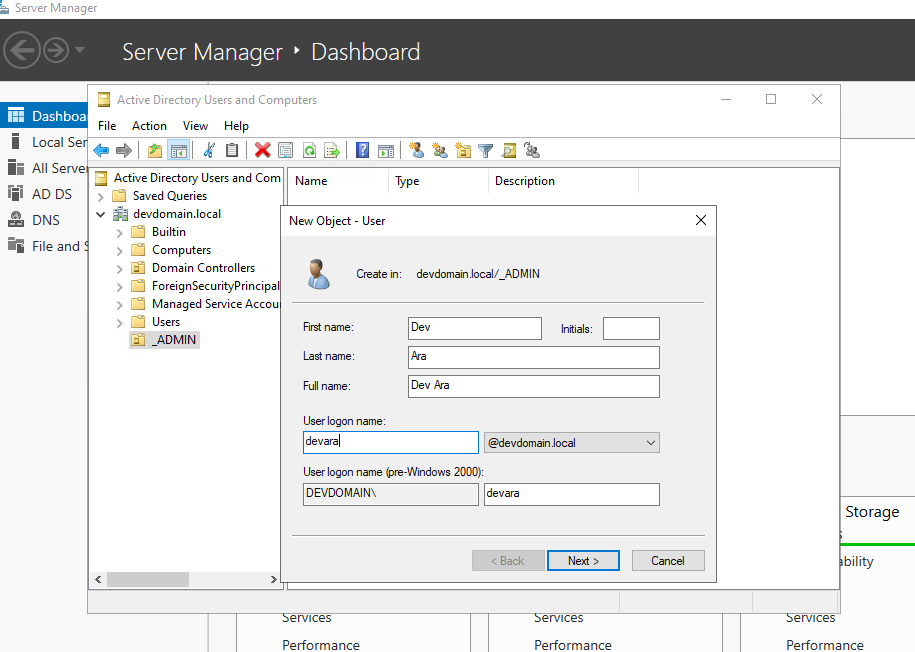Screen dimensions: 915x652
Task: Open All Servers in sidebar
Action: pyautogui.click(x=44, y=168)
